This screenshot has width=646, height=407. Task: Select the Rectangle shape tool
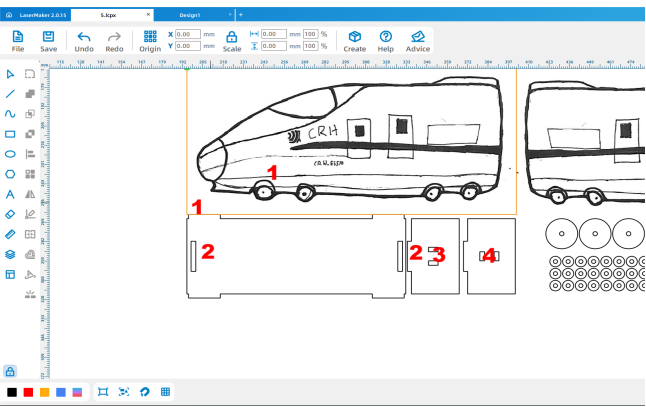10,134
